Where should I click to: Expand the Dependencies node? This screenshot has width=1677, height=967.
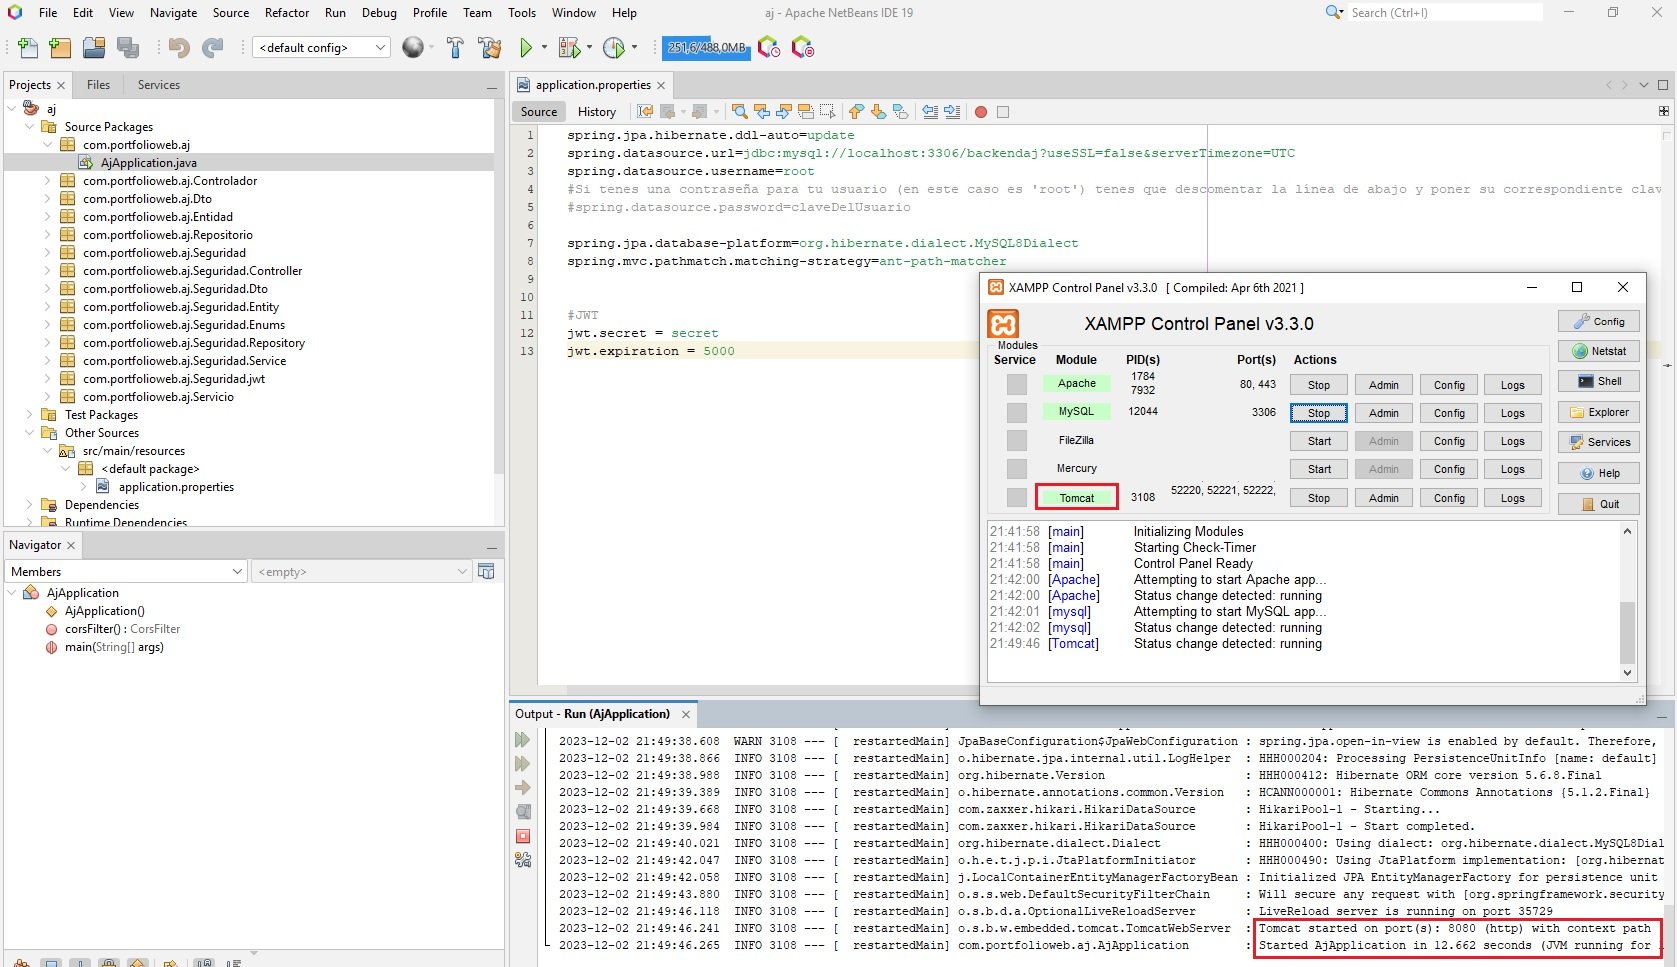coord(30,505)
